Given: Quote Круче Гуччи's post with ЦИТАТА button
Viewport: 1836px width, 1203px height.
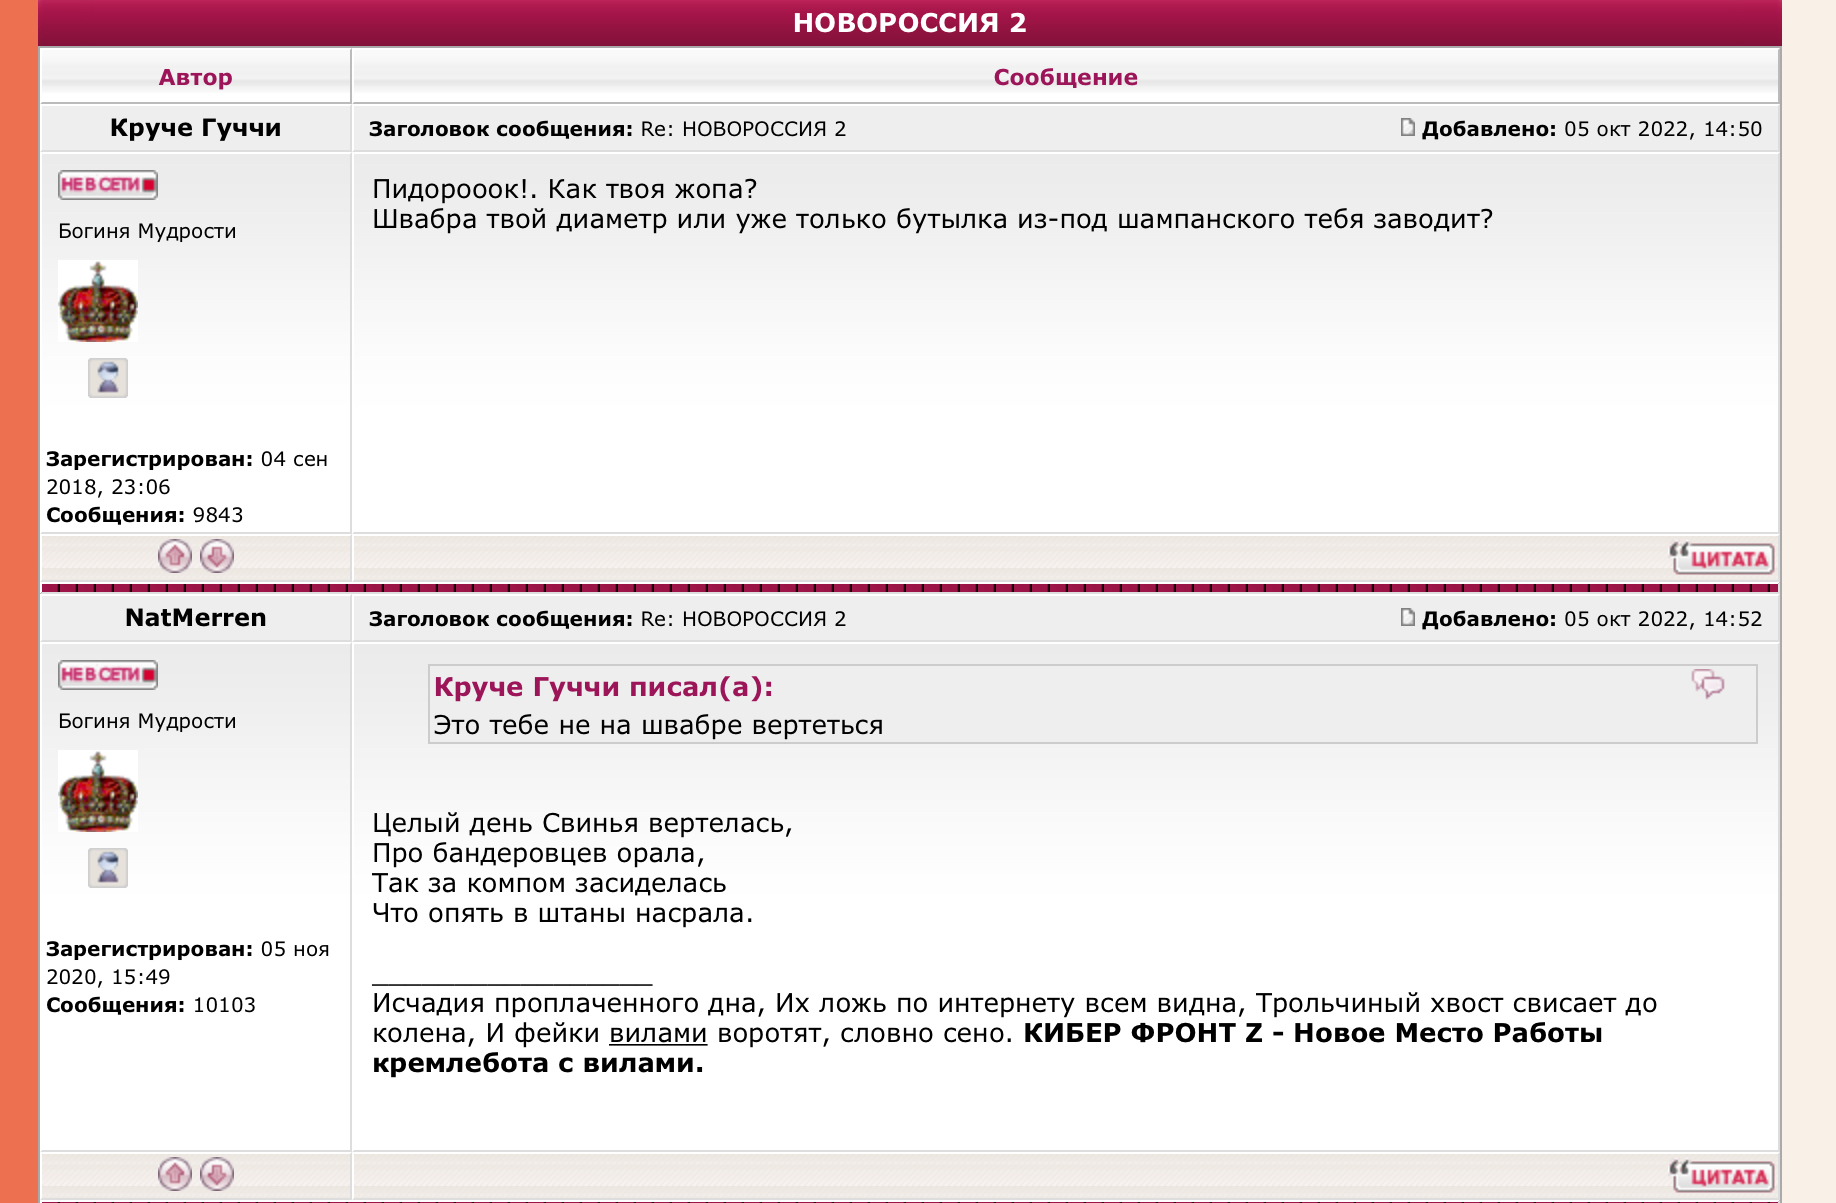Looking at the screenshot, I should click(1721, 558).
